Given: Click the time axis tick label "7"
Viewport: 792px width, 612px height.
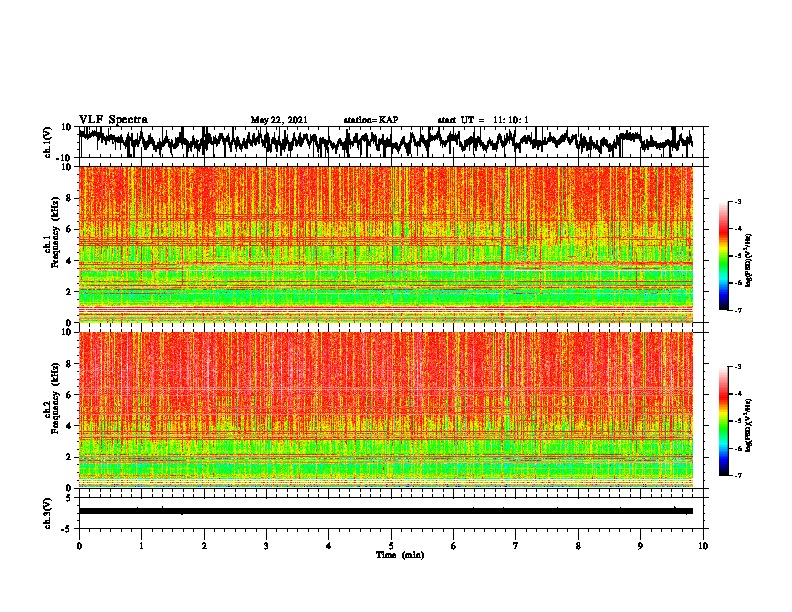Looking at the screenshot, I should pyautogui.click(x=516, y=546).
